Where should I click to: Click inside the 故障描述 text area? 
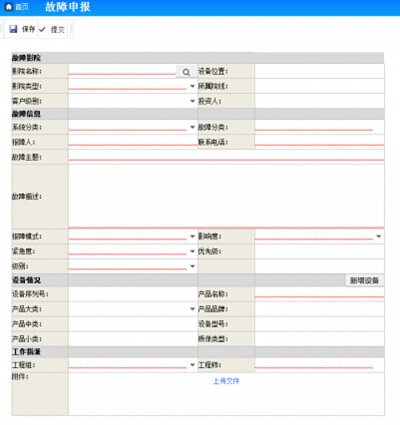(226, 196)
